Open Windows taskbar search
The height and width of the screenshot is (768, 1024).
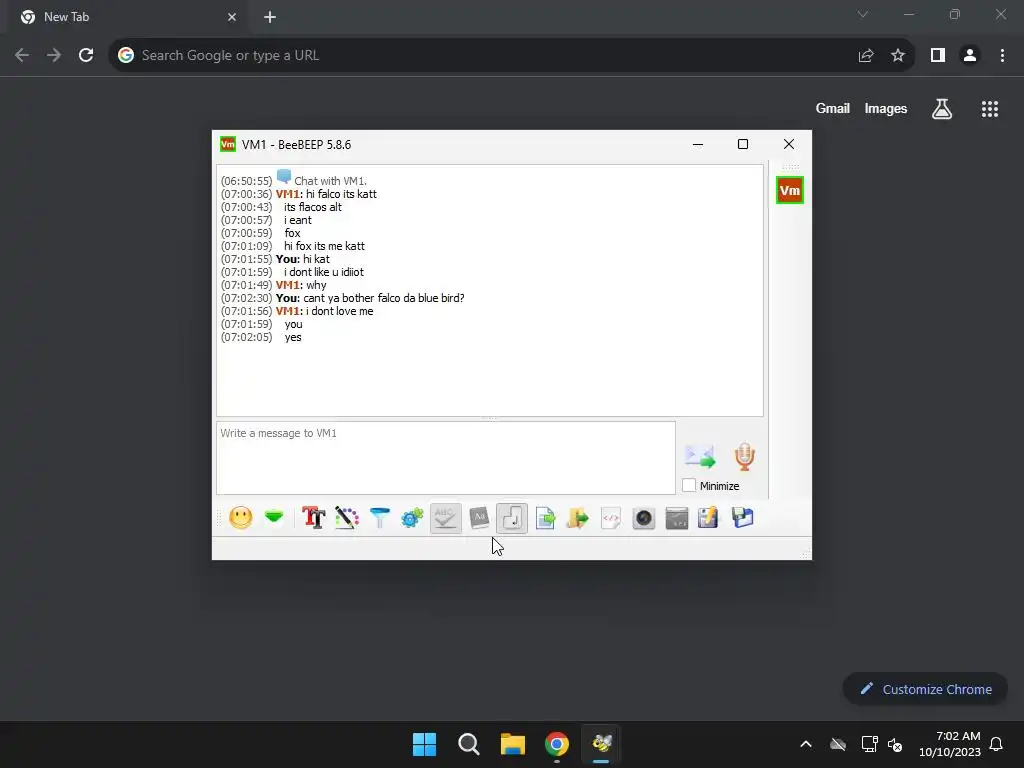469,744
